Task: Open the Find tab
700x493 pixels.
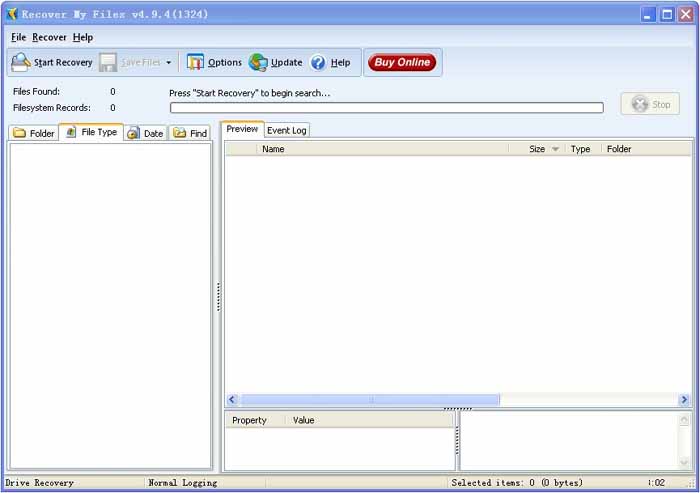Action: coord(190,133)
